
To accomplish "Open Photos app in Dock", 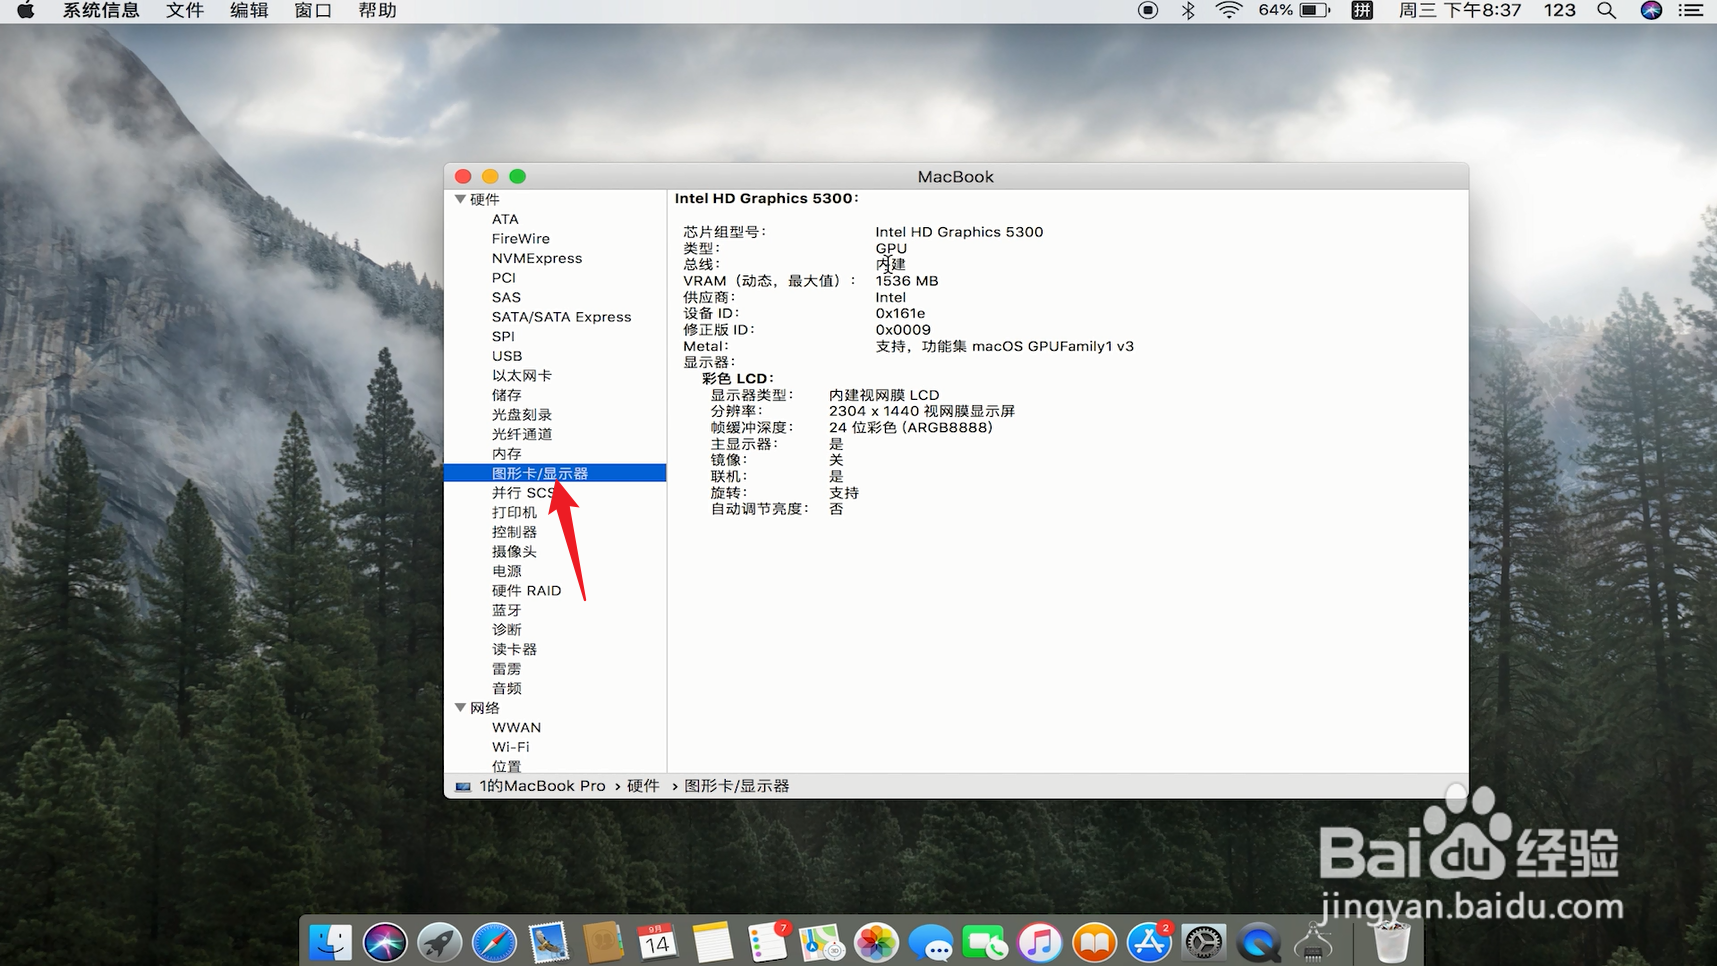I will (876, 942).
